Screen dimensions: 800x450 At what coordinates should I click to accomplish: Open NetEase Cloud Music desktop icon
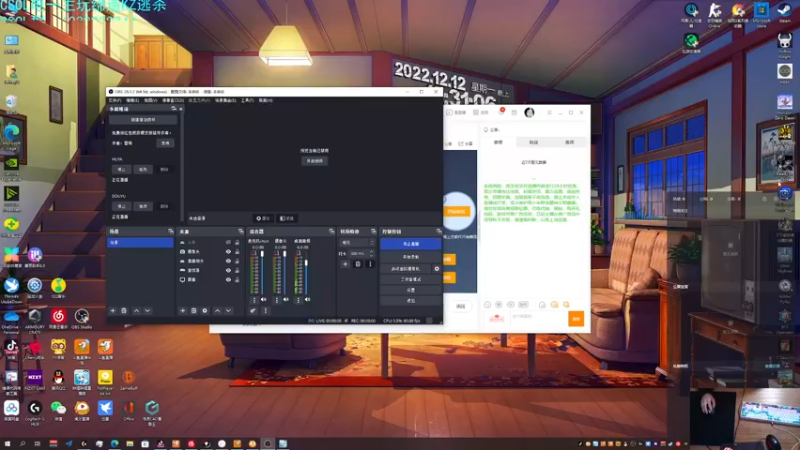58,319
